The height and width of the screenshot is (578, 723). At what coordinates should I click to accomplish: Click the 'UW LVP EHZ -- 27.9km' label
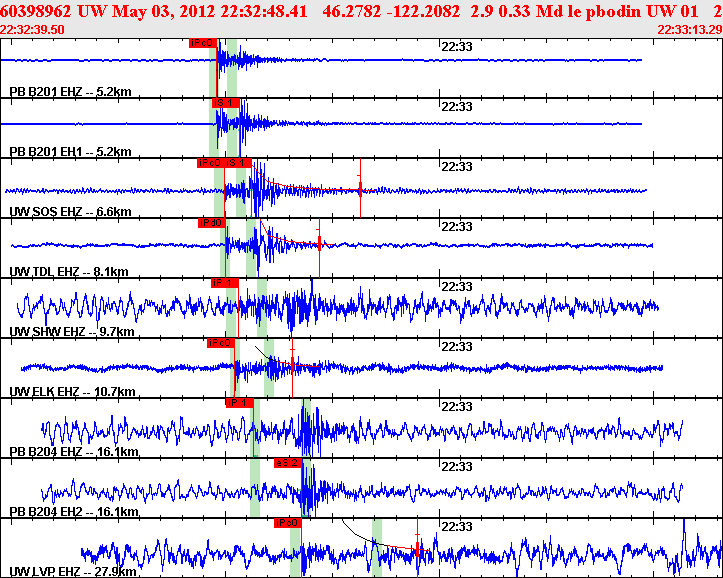coord(73,572)
